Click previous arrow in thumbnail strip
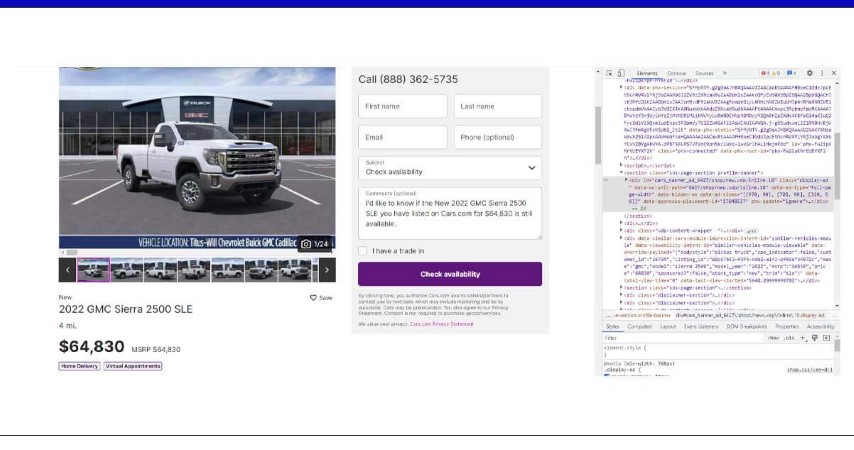The height and width of the screenshot is (450, 854). tap(68, 270)
